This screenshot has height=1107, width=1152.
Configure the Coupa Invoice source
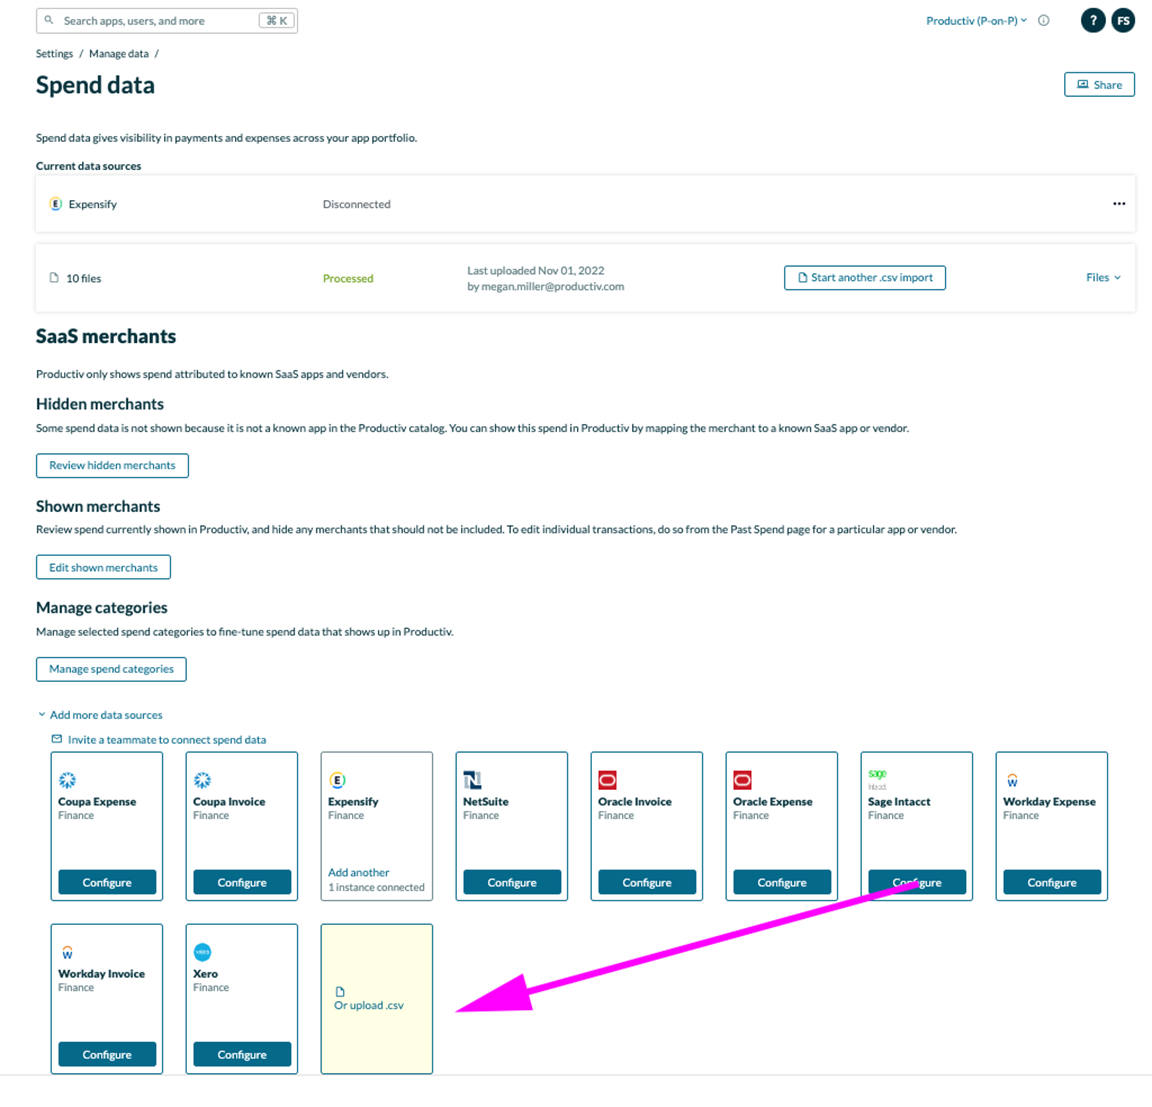(242, 882)
